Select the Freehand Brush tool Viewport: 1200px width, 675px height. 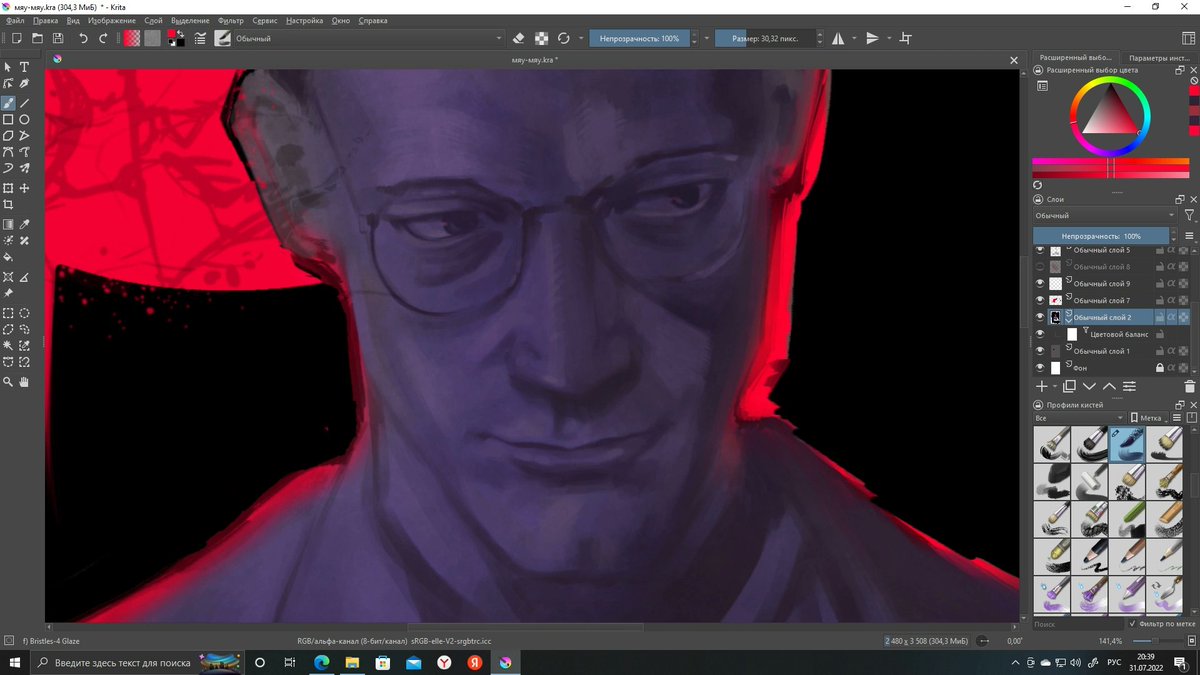coord(8,102)
